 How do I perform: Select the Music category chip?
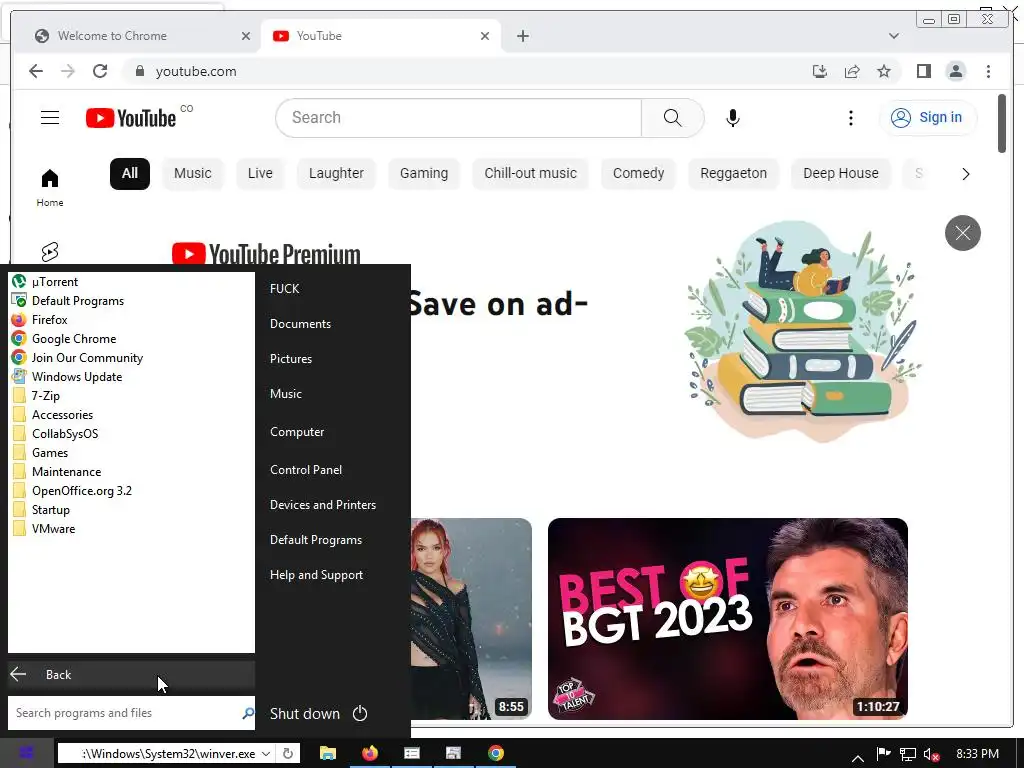tap(193, 174)
